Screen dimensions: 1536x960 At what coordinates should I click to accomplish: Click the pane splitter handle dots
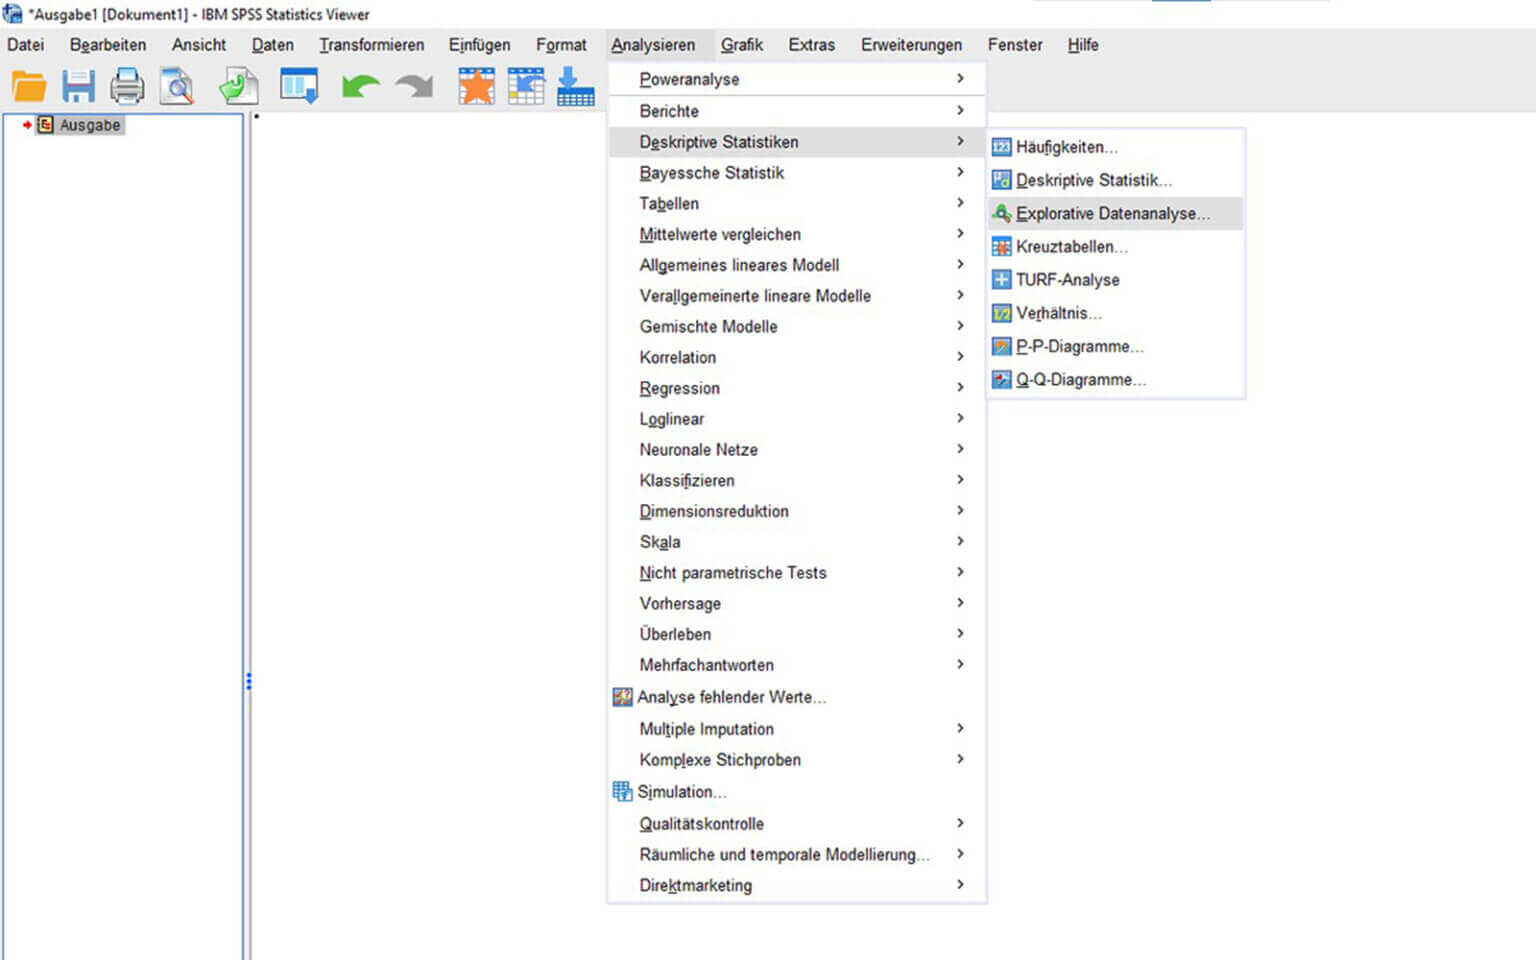248,682
